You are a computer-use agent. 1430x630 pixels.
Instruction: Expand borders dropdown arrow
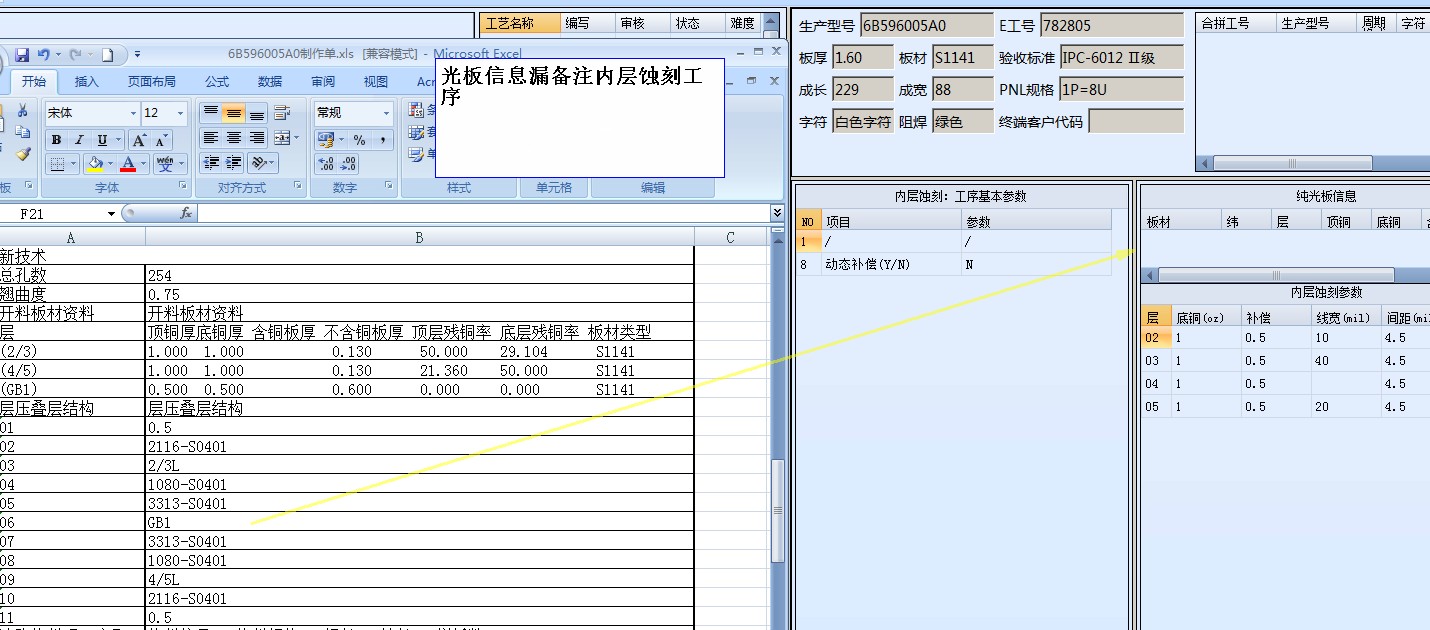coord(73,164)
